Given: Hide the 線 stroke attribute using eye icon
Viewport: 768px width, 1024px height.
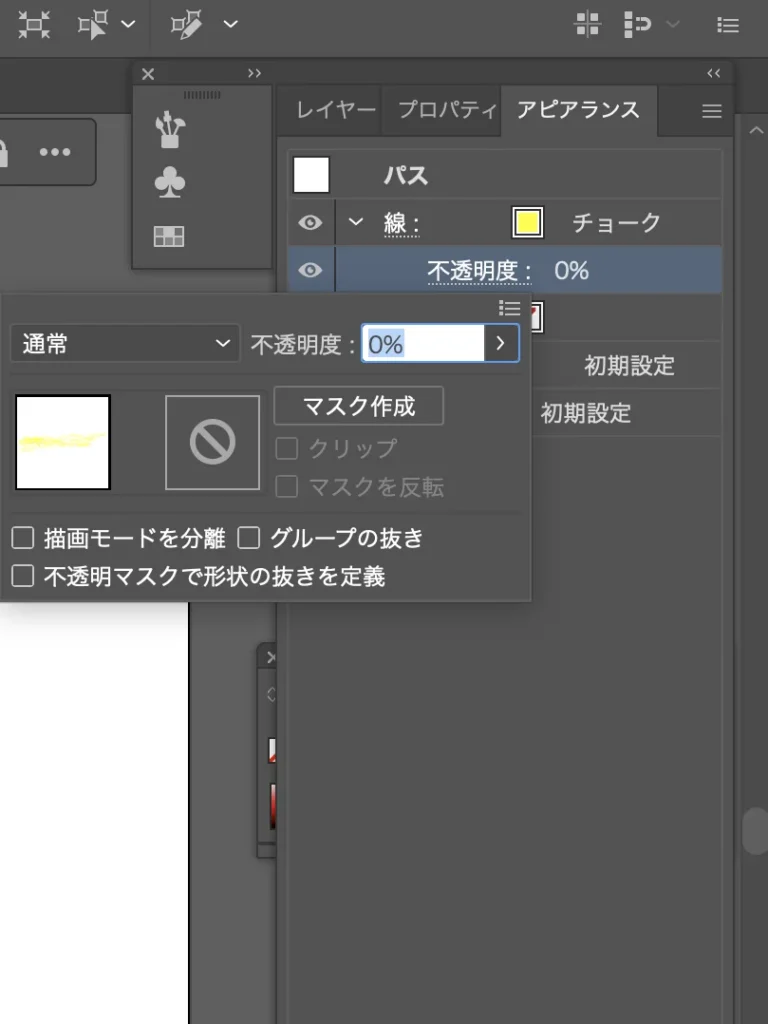Looking at the screenshot, I should pos(311,223).
